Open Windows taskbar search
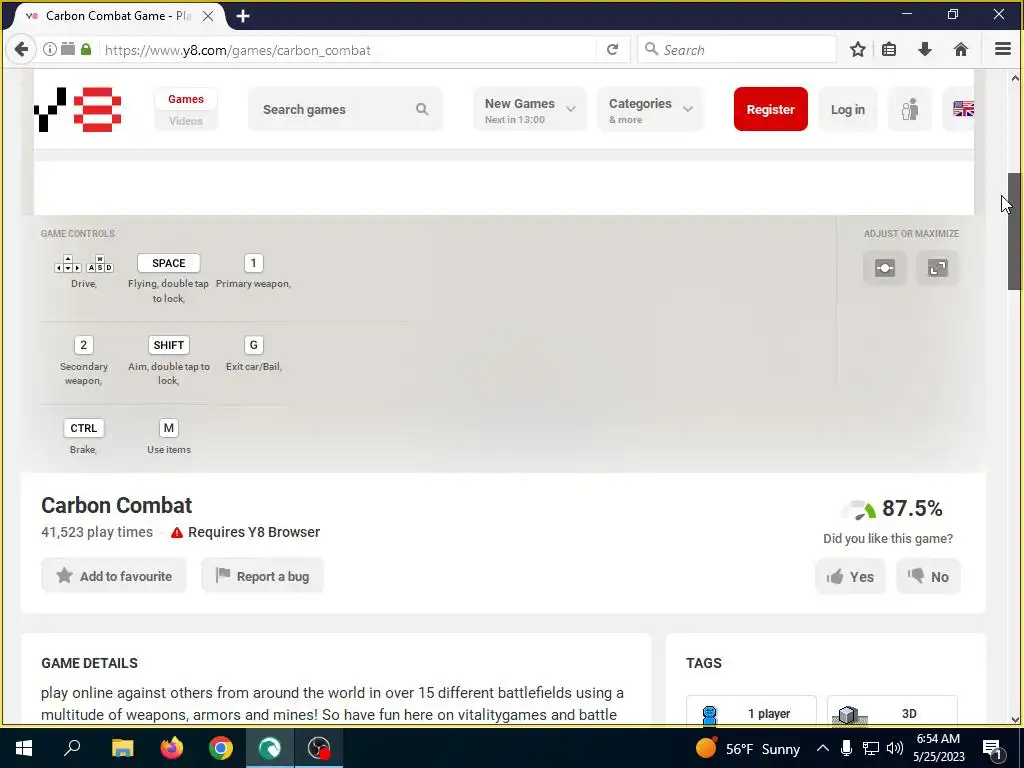This screenshot has height=768, width=1024. (x=72, y=748)
